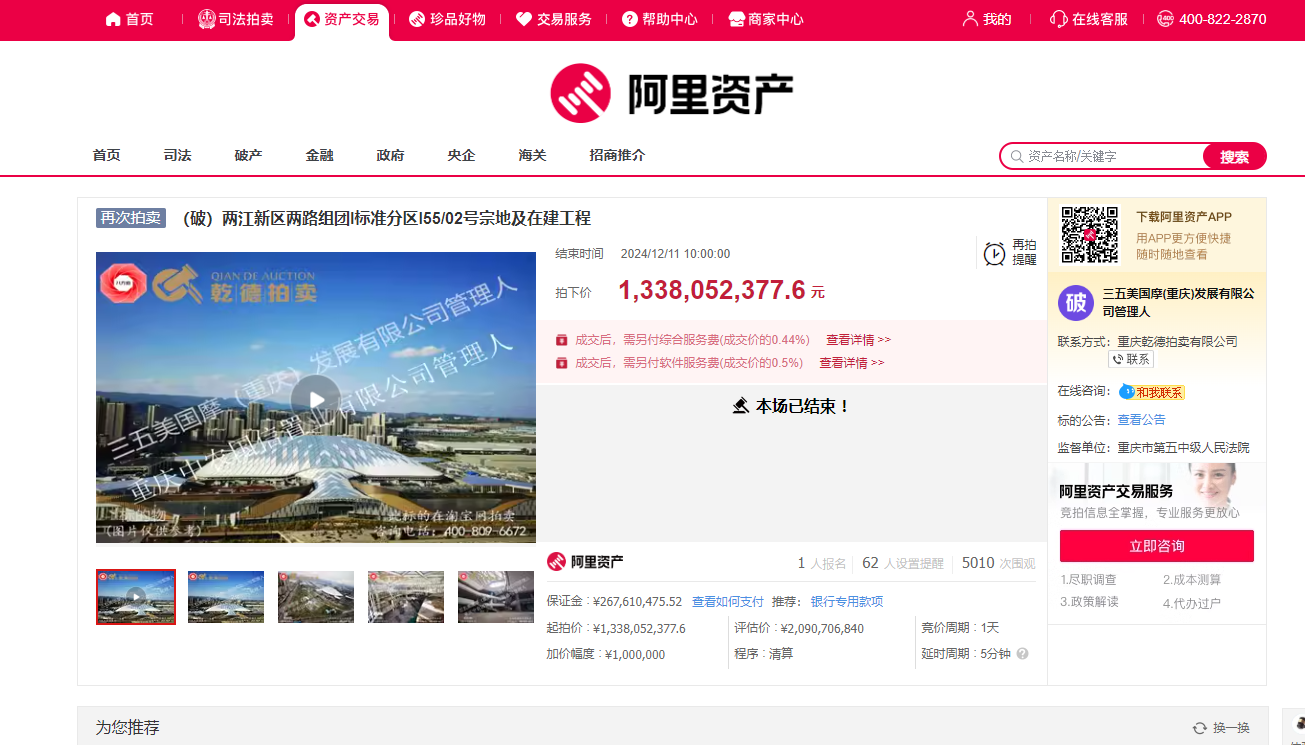
Task: Click the 我的 user profile icon
Action: click(969, 19)
